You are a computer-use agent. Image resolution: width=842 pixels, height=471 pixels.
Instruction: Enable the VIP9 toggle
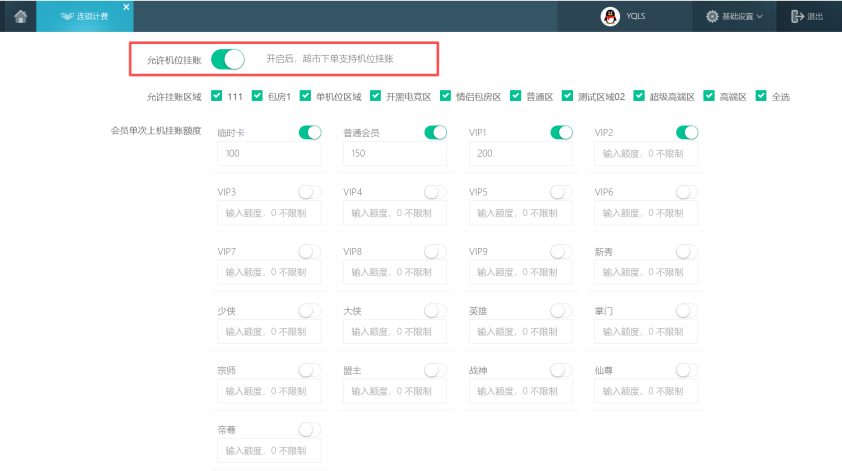[x=561, y=251]
